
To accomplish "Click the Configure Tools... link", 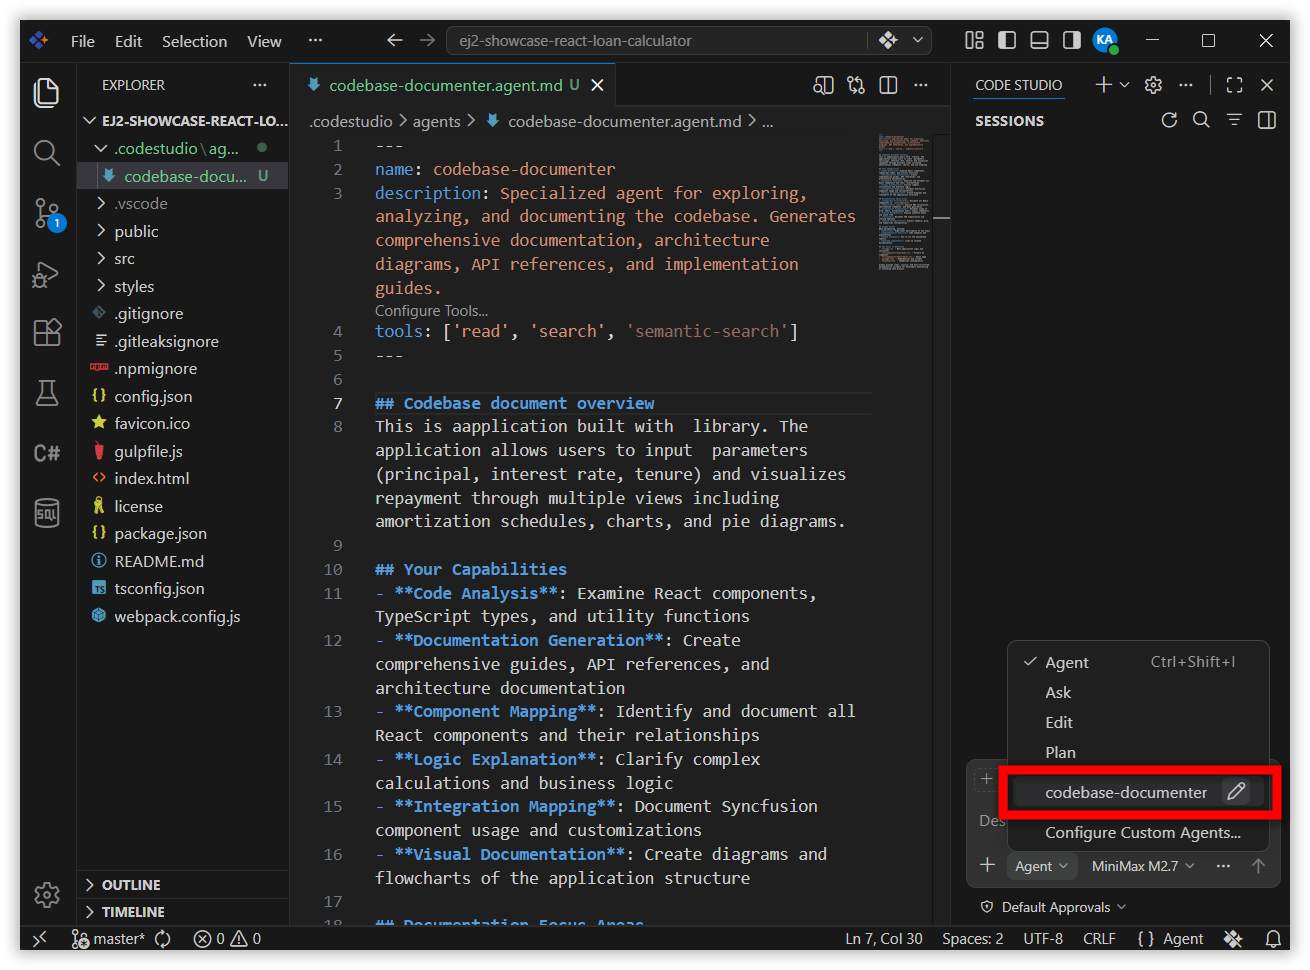I will [x=432, y=311].
